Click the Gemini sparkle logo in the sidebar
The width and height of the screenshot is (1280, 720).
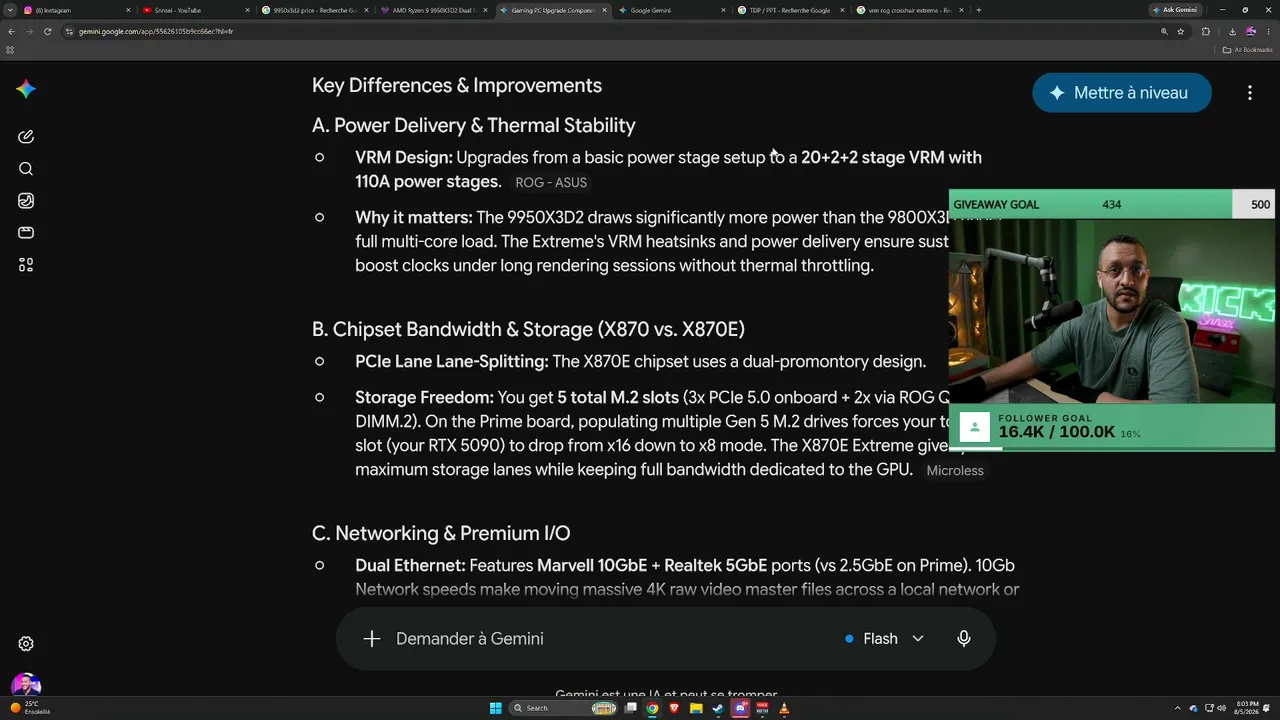click(x=26, y=89)
